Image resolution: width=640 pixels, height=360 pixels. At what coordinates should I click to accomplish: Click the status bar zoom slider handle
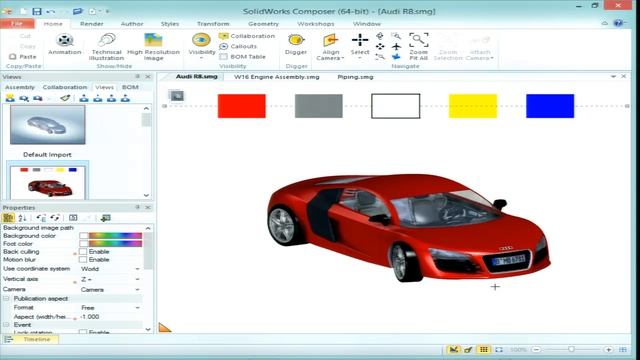coord(571,349)
